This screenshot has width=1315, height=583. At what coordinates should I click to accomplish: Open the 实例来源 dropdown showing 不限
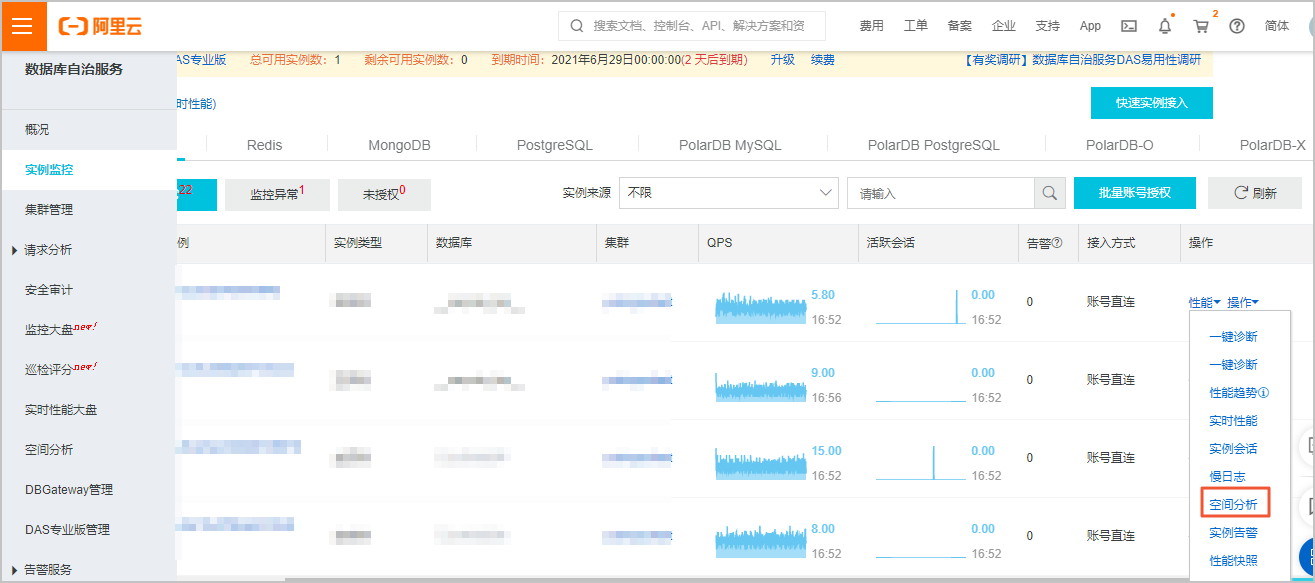click(729, 193)
